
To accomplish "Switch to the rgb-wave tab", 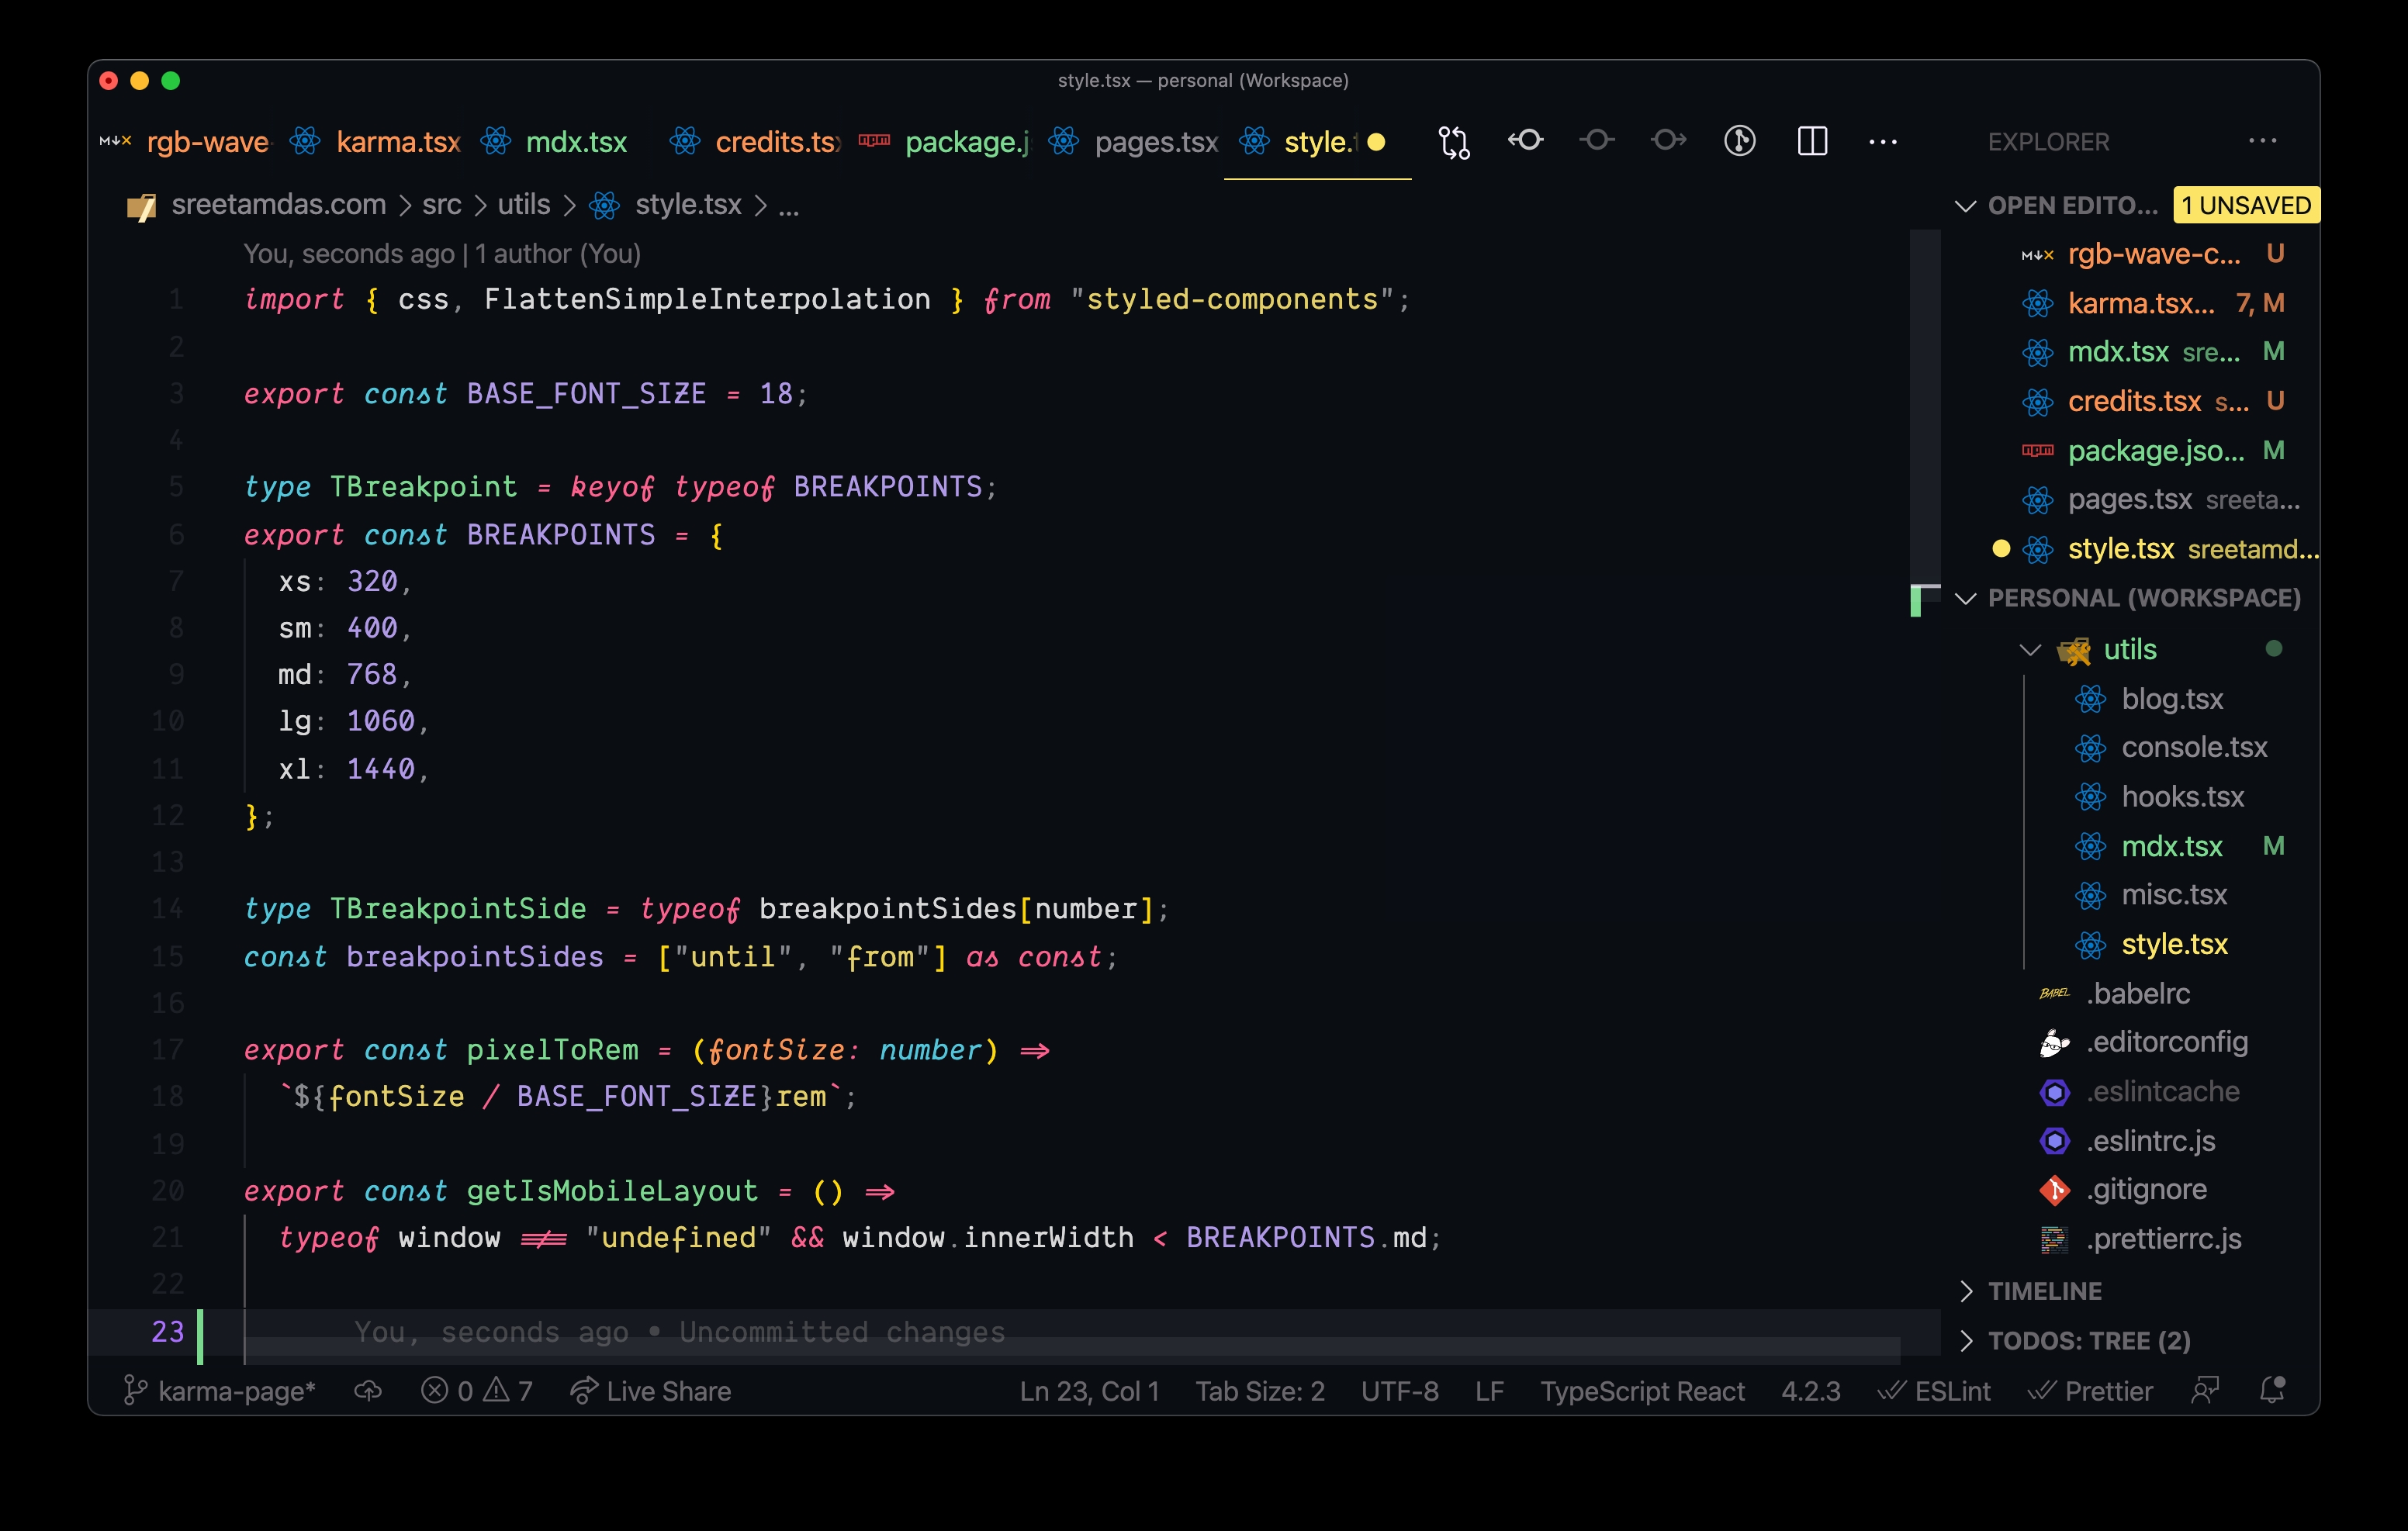I will pos(186,142).
